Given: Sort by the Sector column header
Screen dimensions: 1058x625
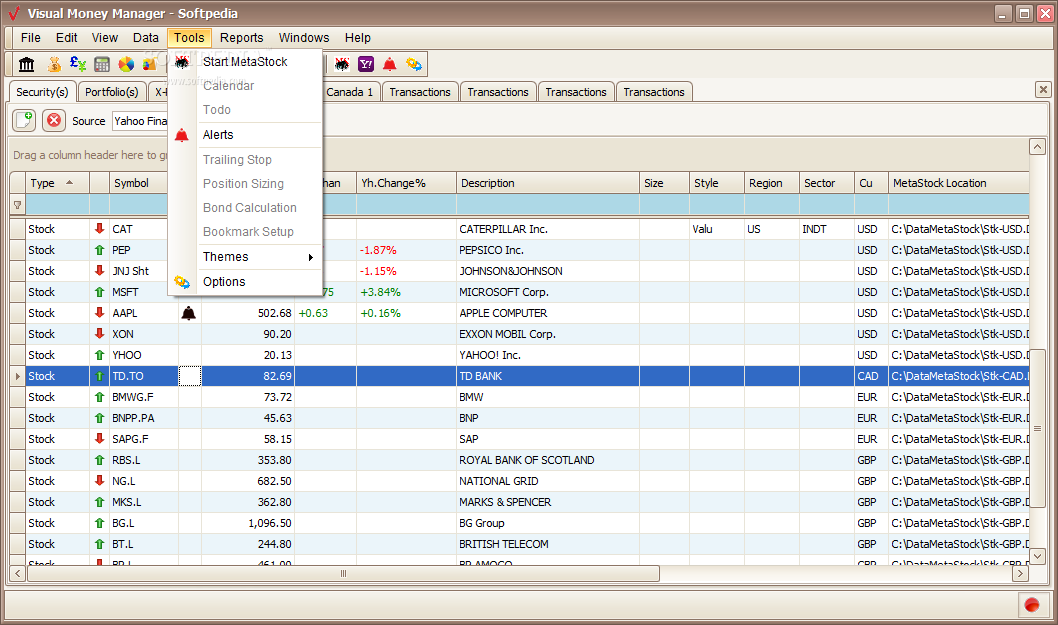Looking at the screenshot, I should tap(827, 183).
